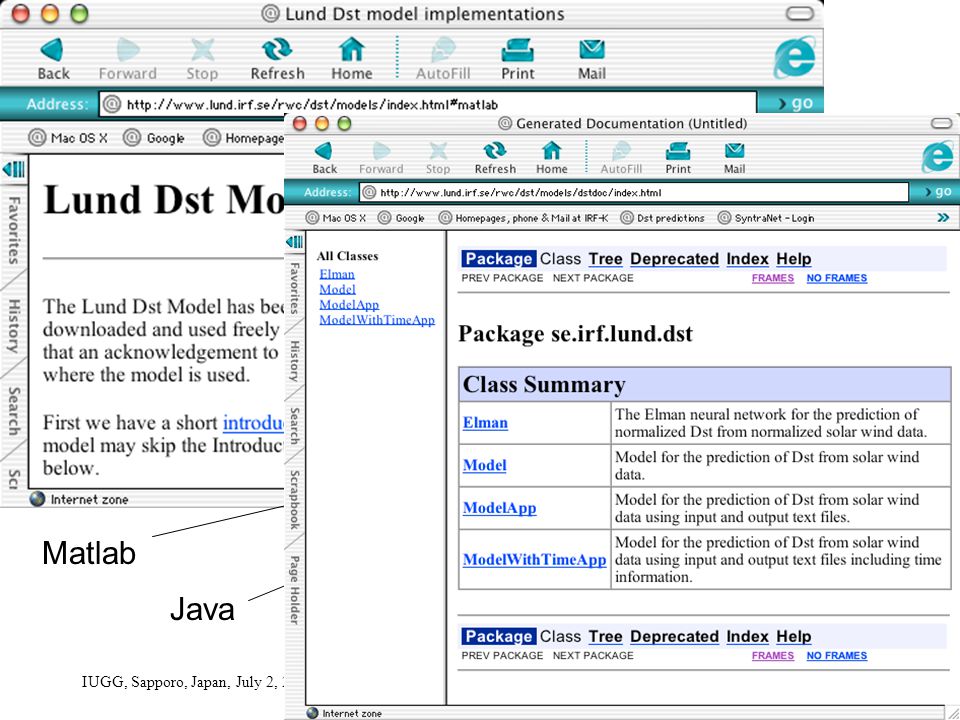
Task: Click AutoFill in Lund Dst model window
Action: coord(443,59)
